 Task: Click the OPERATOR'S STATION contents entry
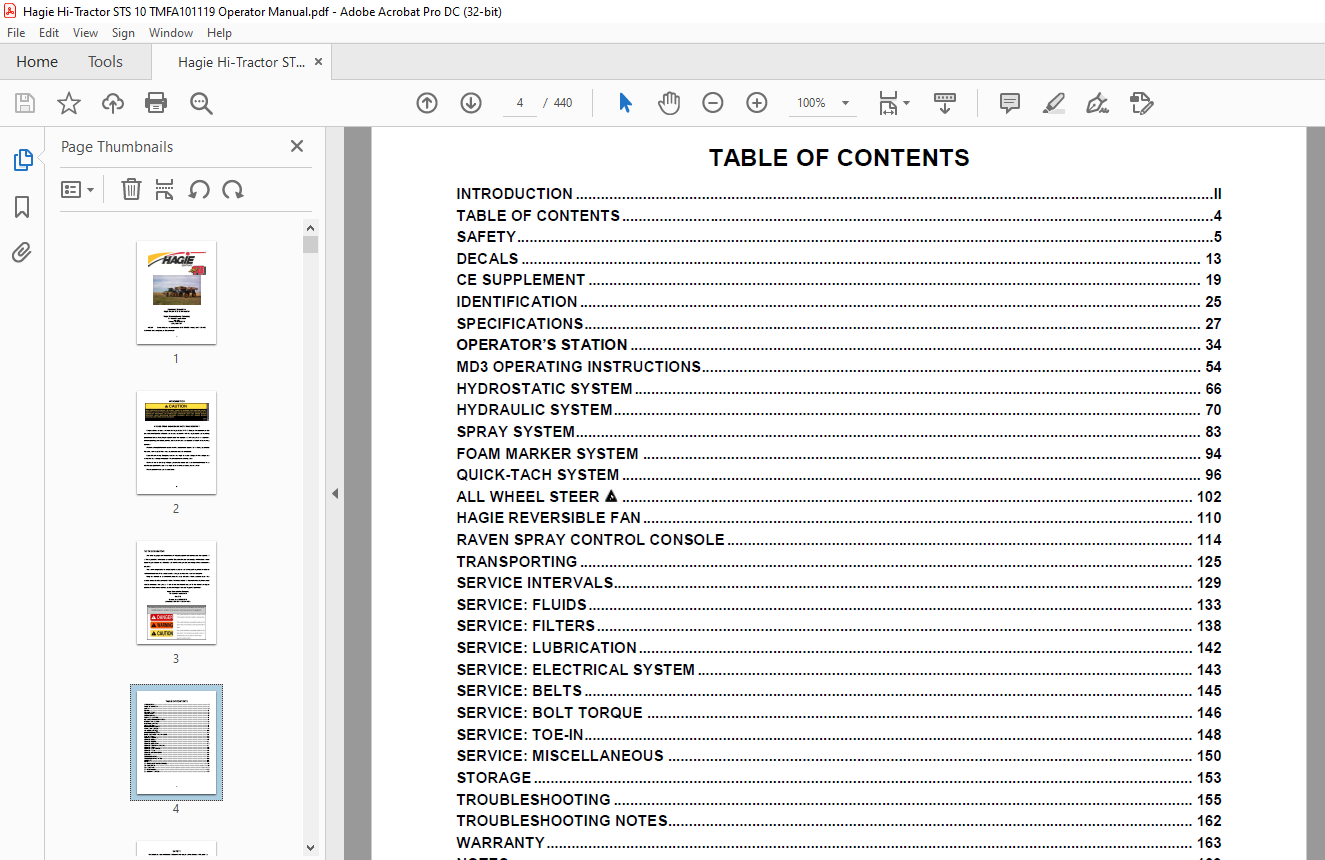tap(839, 345)
